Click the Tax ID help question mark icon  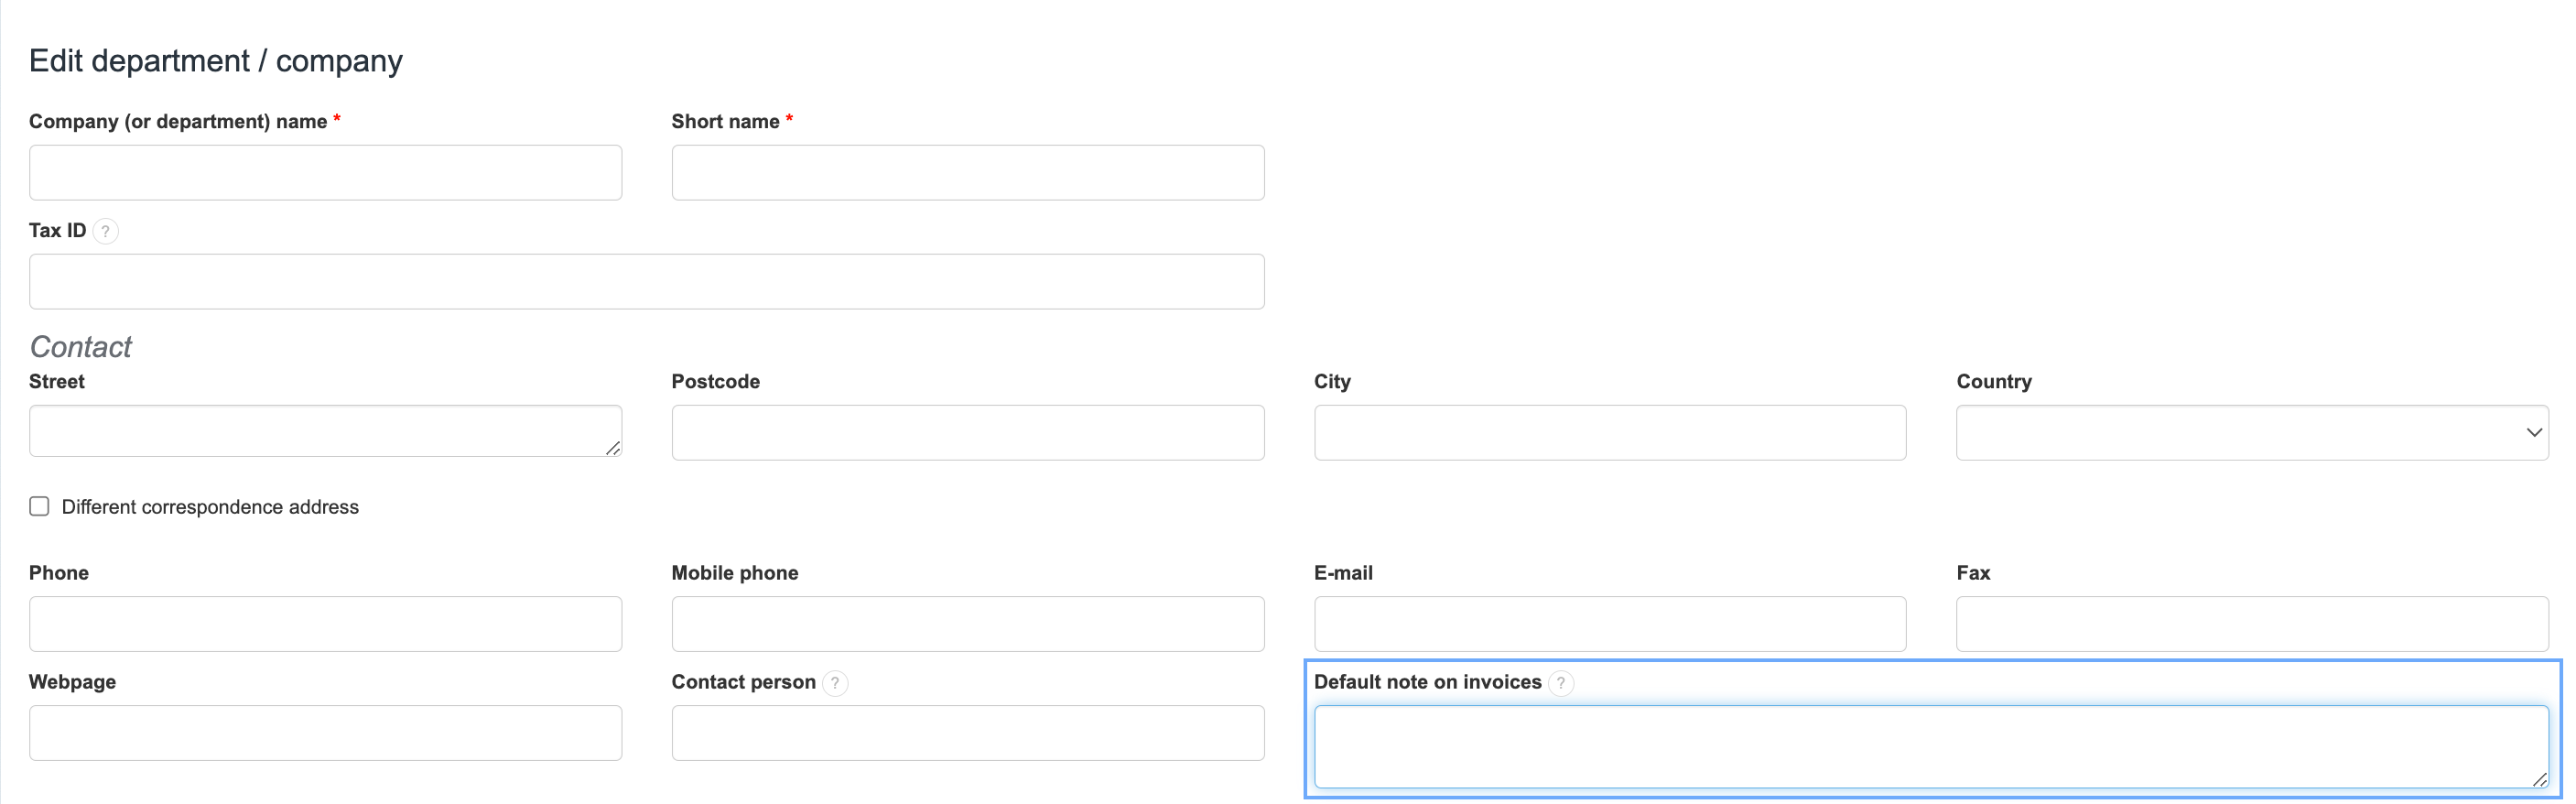105,231
